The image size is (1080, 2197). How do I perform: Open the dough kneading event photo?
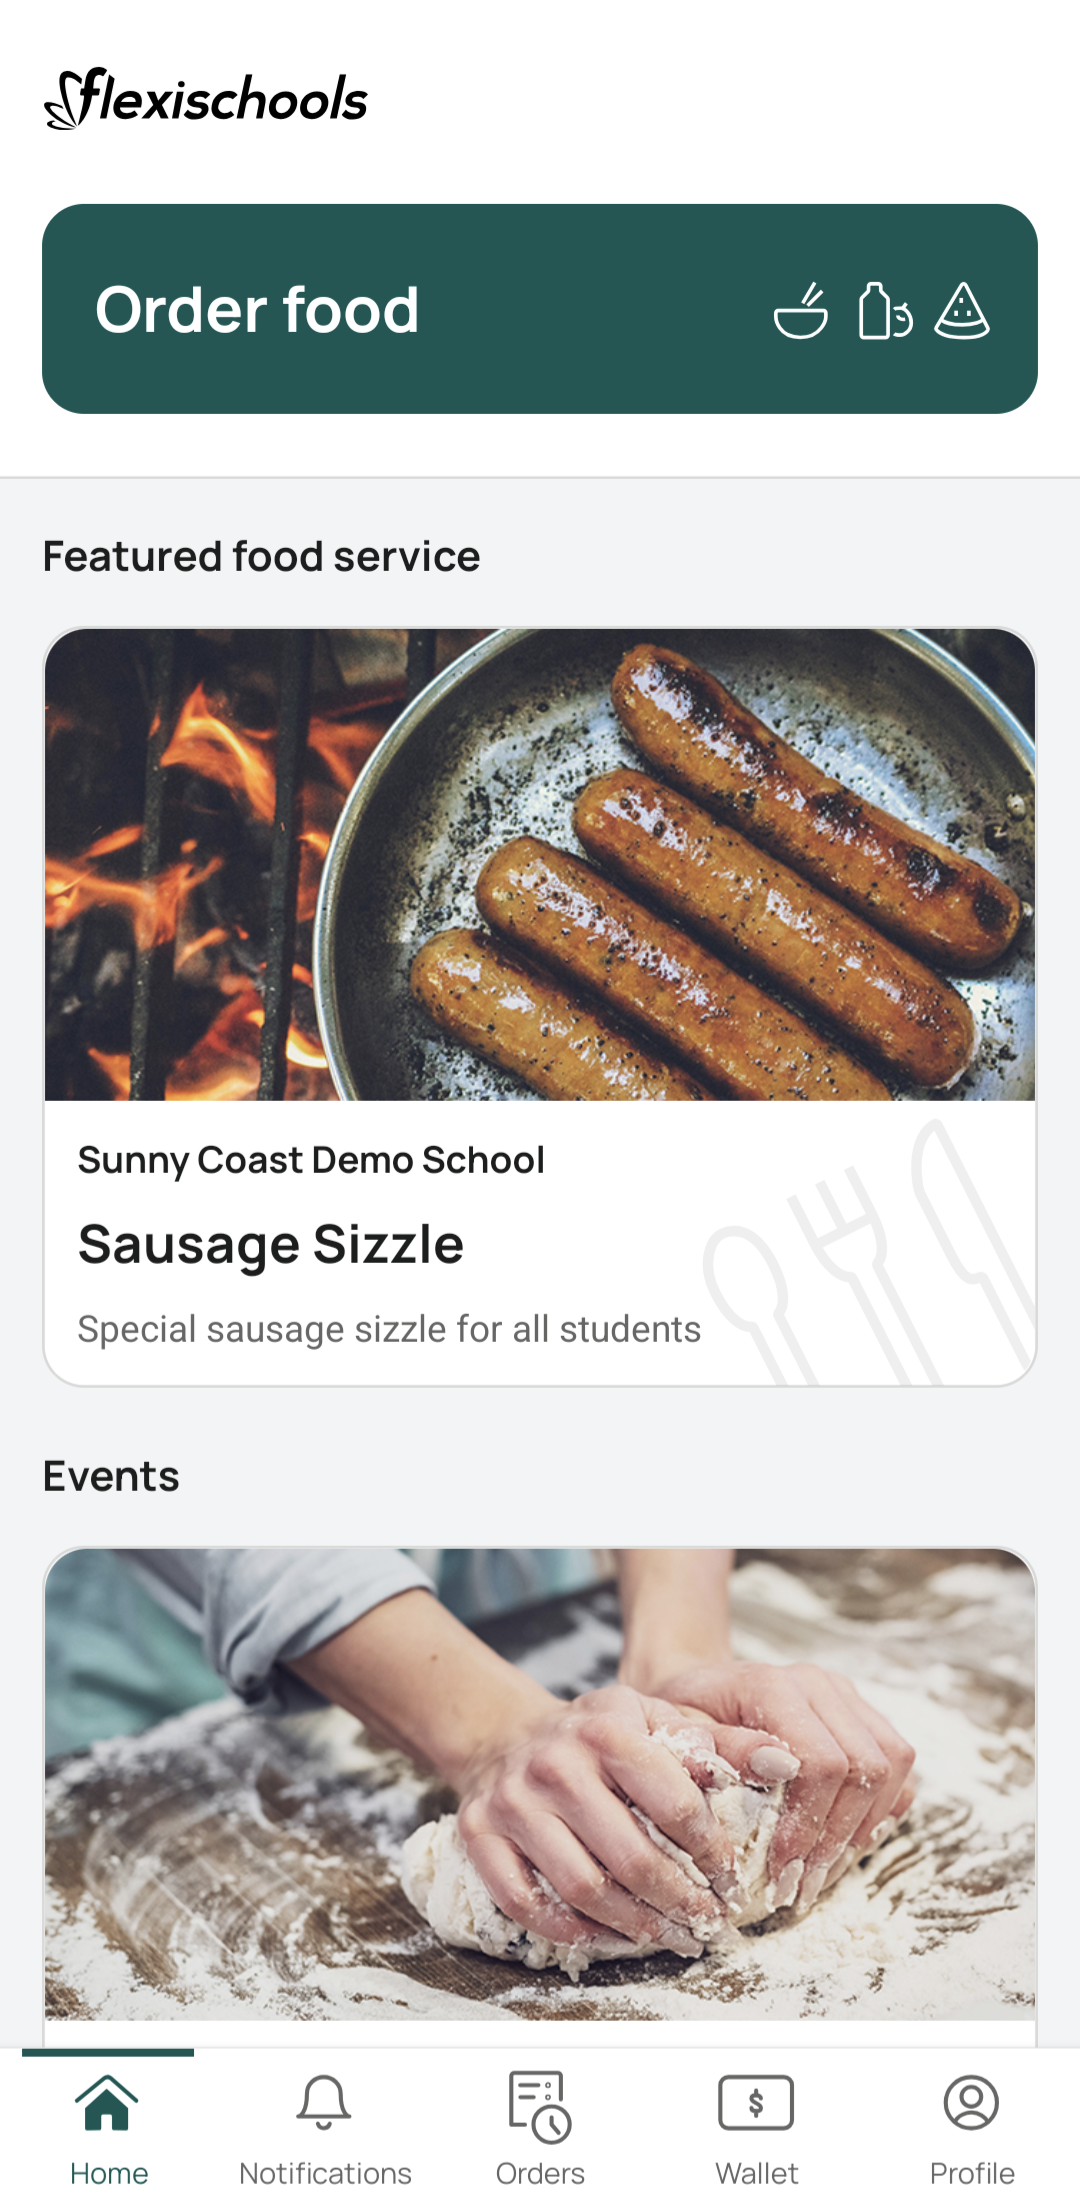coord(540,1785)
